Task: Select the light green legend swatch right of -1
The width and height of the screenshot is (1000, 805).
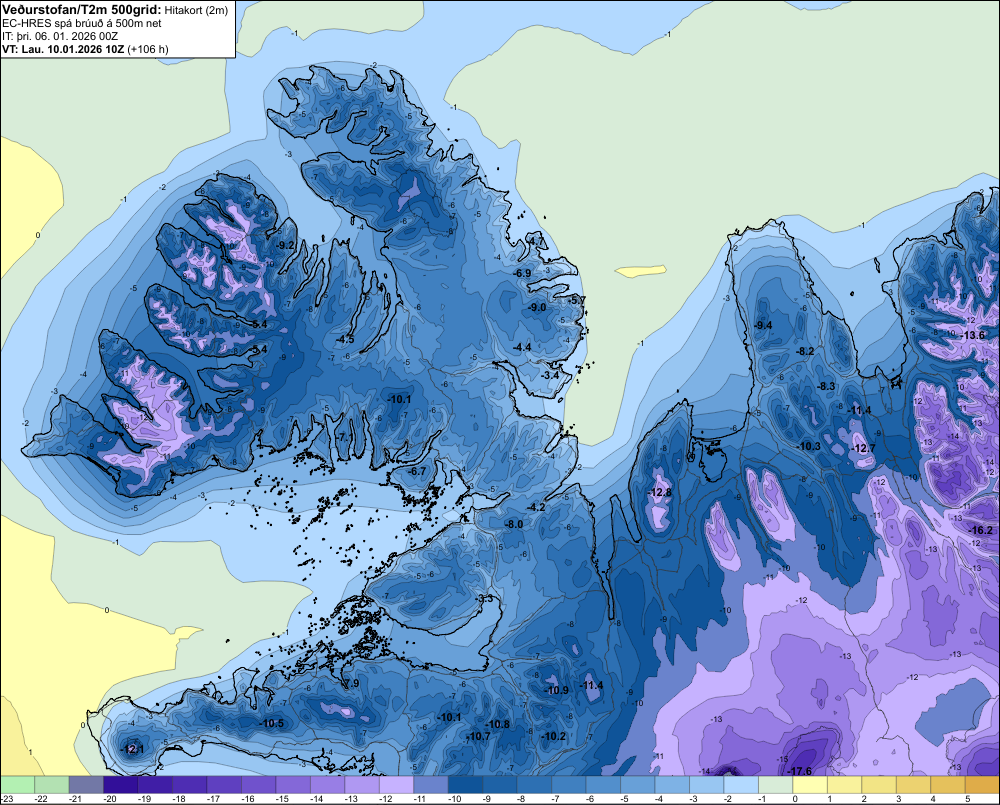Action: pyautogui.click(x=775, y=785)
